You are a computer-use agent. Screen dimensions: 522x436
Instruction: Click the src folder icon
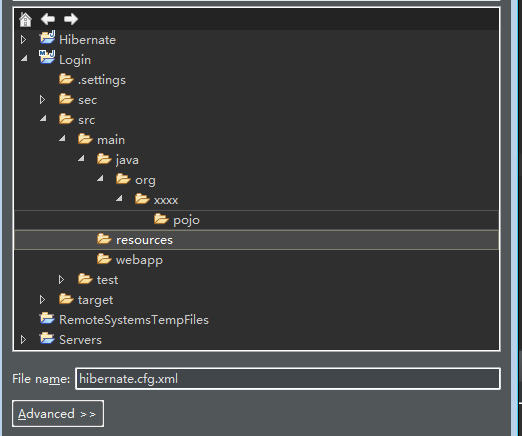66,119
